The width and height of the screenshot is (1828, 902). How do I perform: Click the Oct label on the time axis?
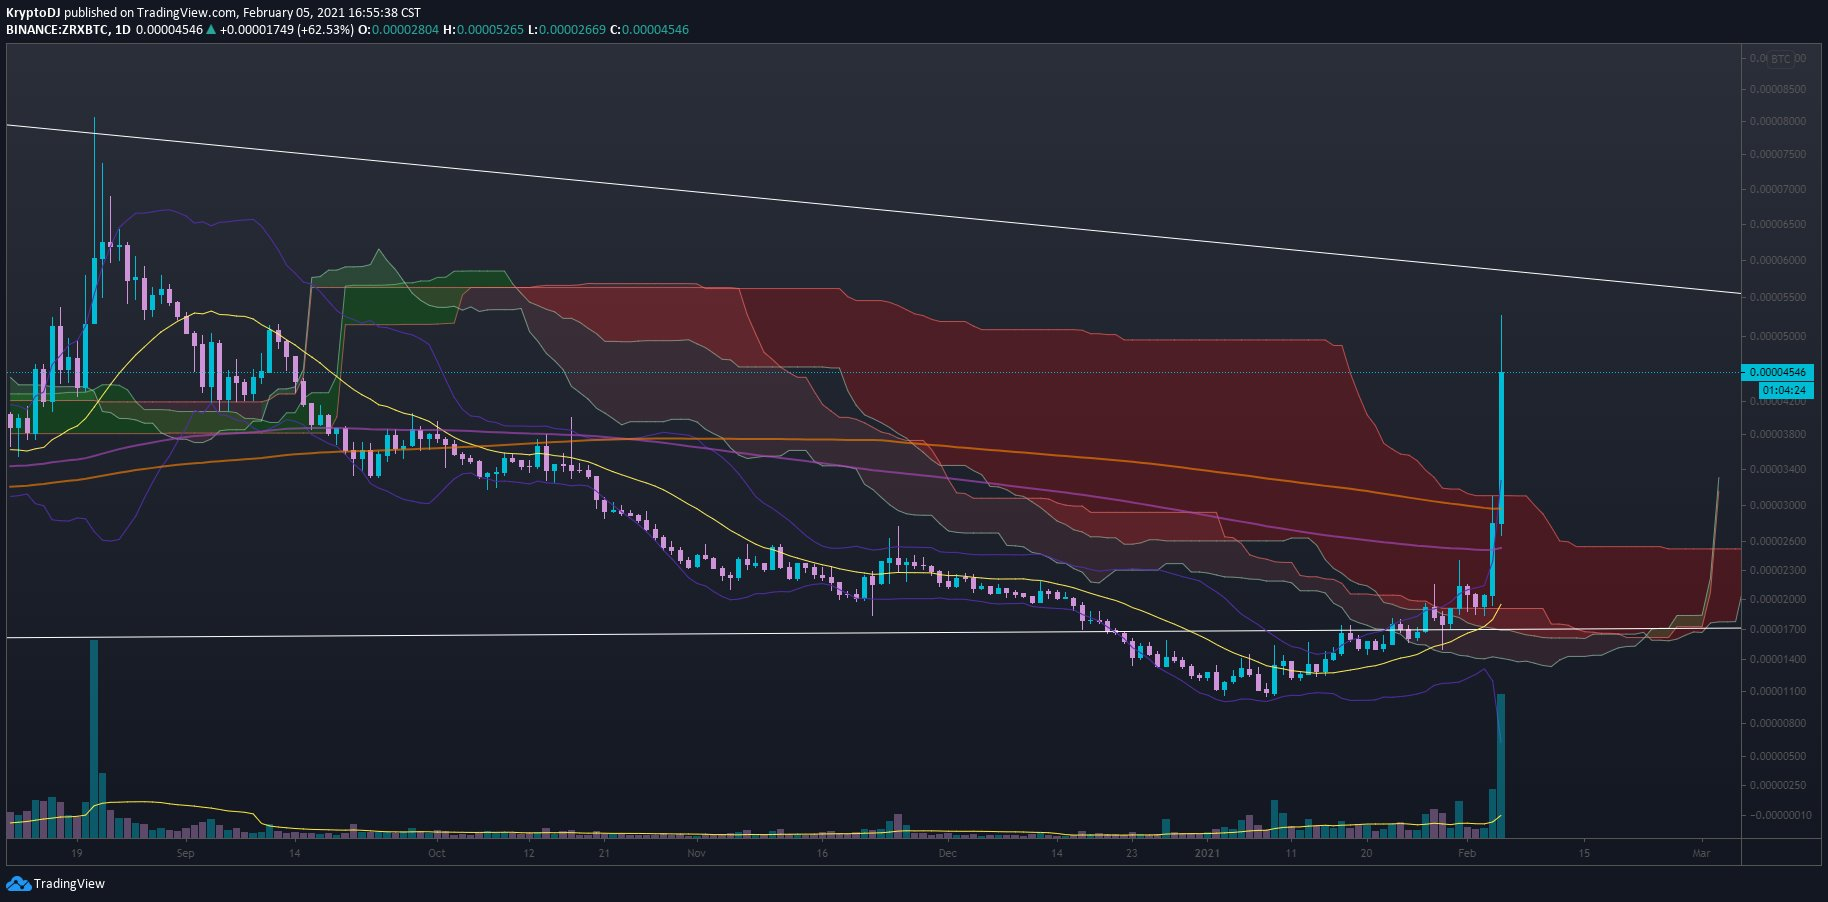[x=436, y=853]
